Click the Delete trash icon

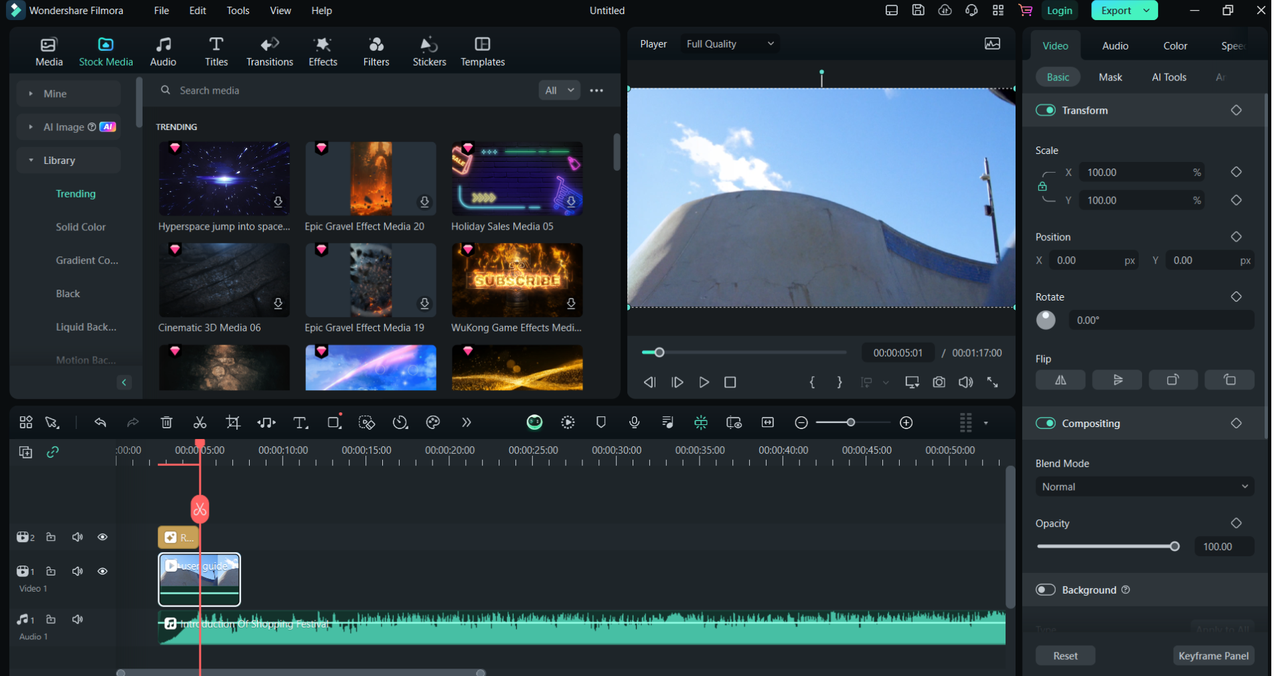click(167, 423)
